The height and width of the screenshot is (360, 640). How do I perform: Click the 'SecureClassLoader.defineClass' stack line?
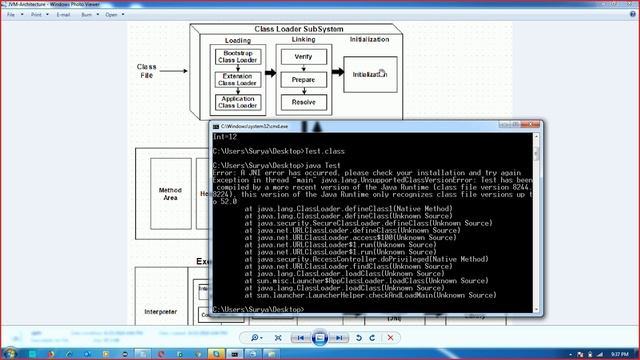click(x=369, y=223)
